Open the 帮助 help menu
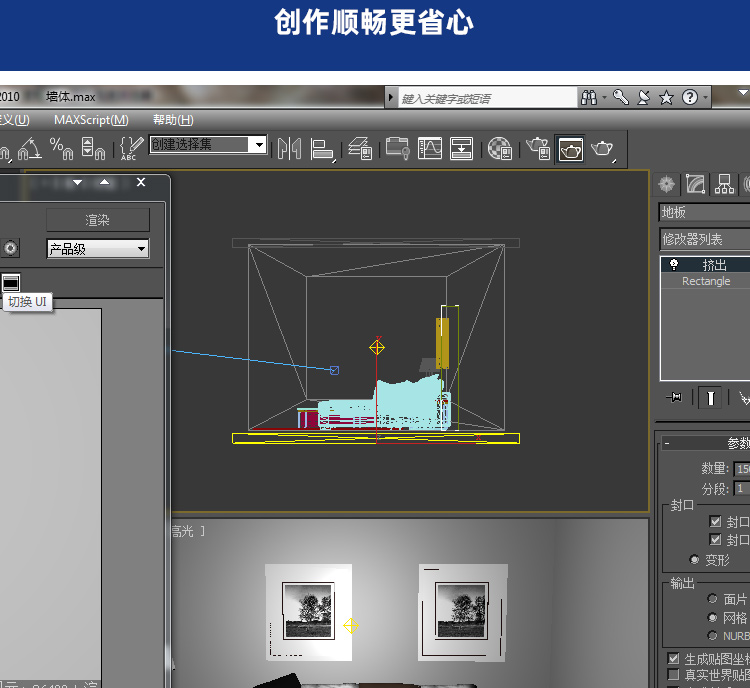Image resolution: width=750 pixels, height=688 pixels. (x=173, y=120)
